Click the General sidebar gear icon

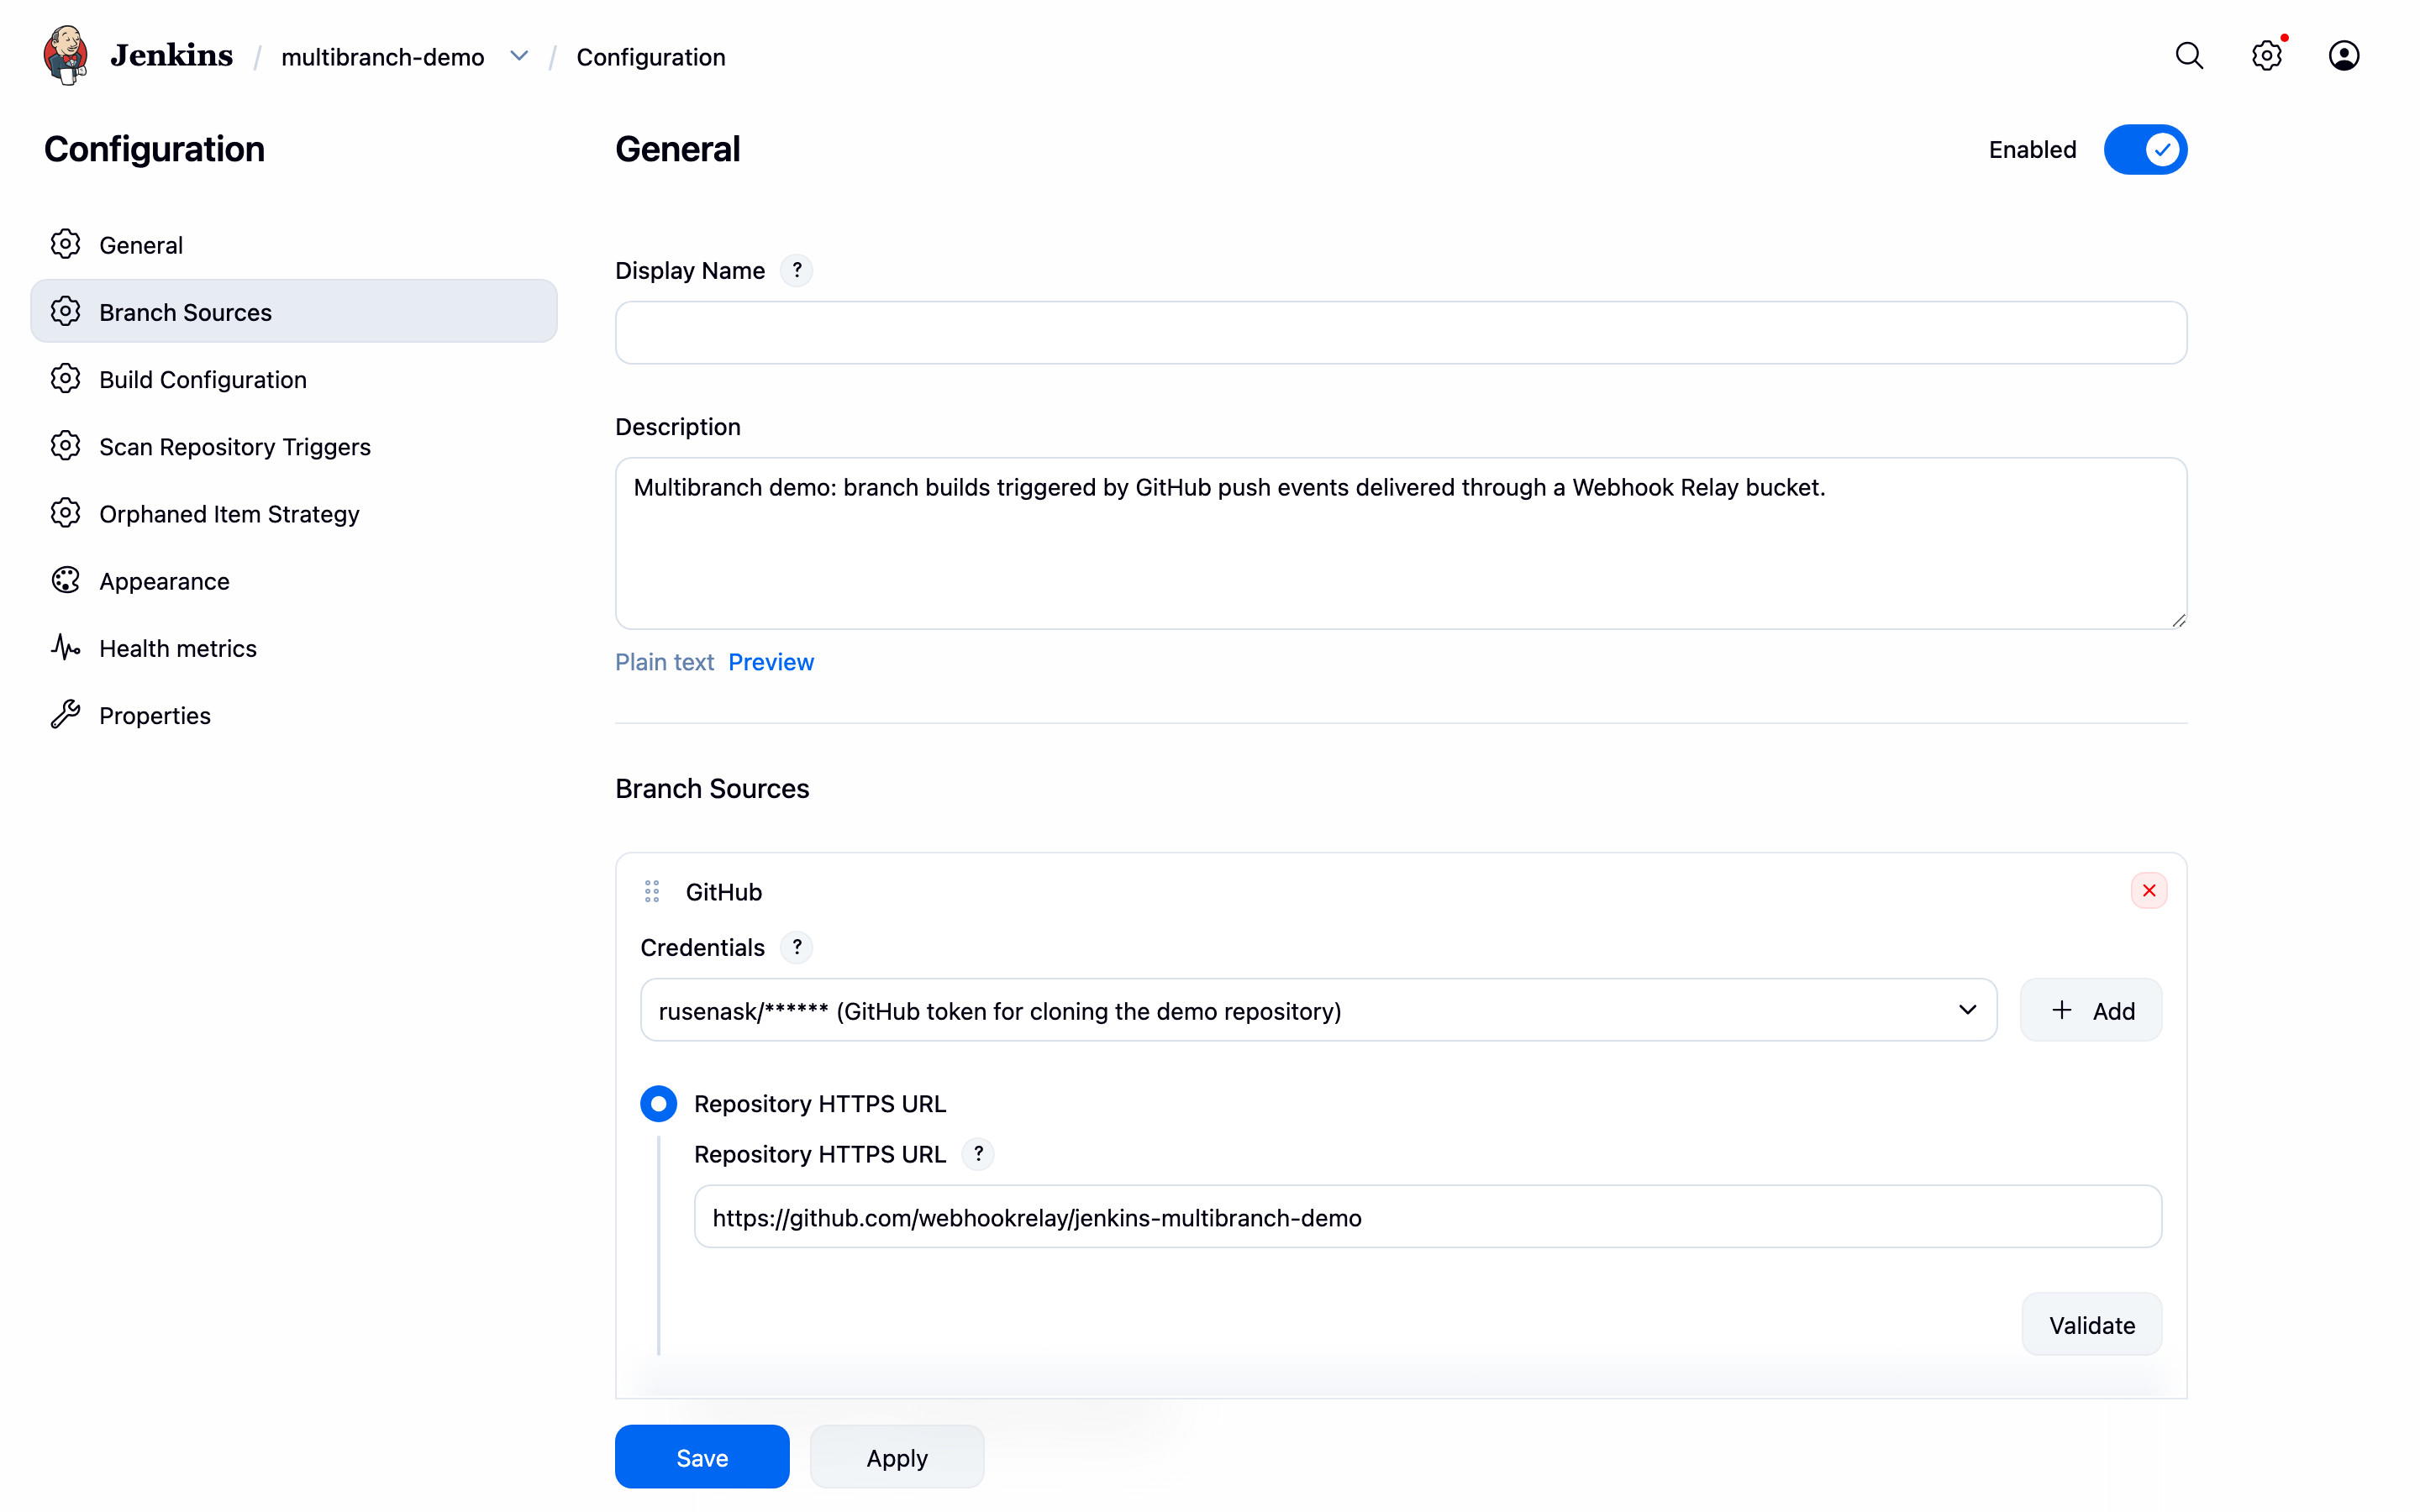point(66,245)
